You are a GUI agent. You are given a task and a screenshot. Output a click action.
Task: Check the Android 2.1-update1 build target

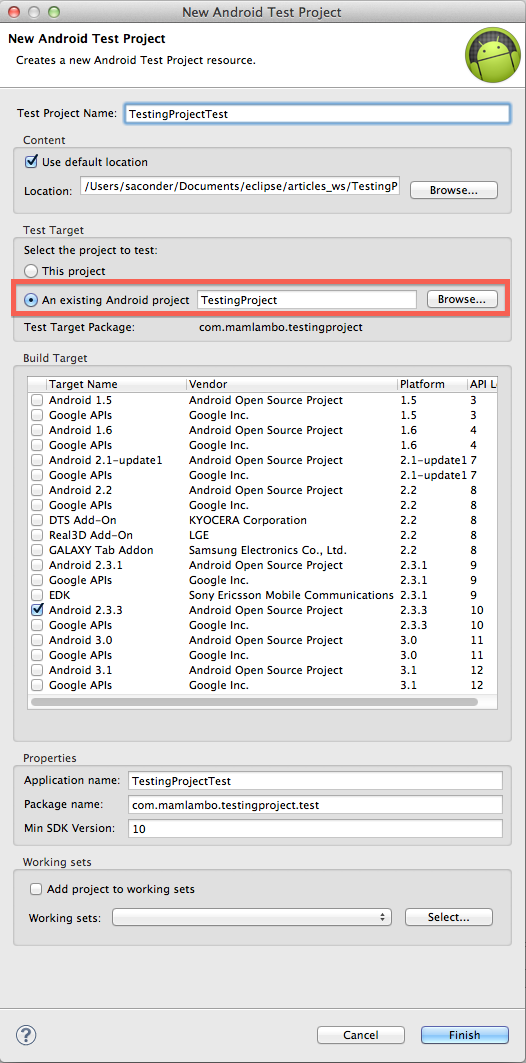tap(37, 460)
